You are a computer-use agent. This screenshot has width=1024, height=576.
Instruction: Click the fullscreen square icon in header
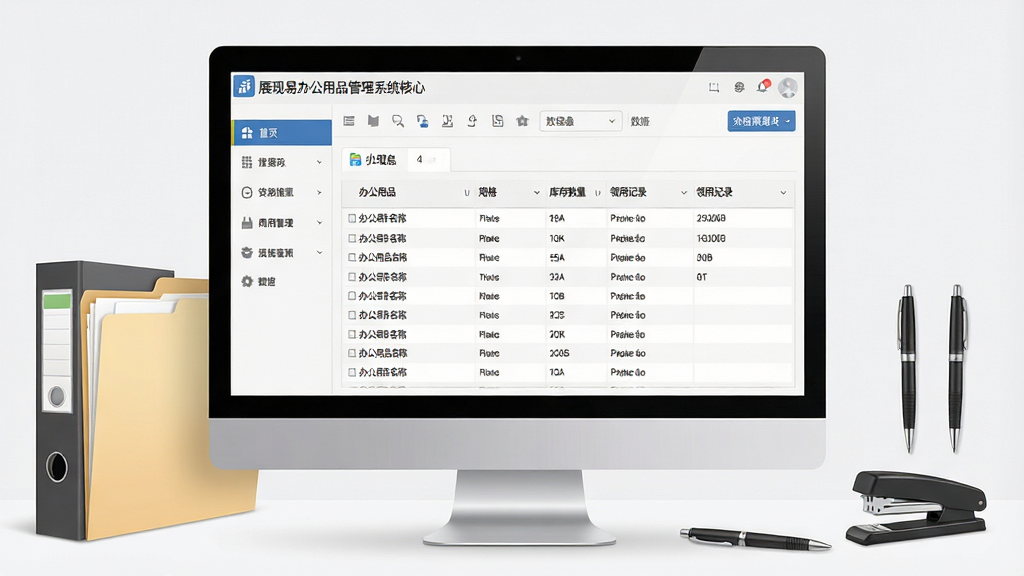point(714,87)
